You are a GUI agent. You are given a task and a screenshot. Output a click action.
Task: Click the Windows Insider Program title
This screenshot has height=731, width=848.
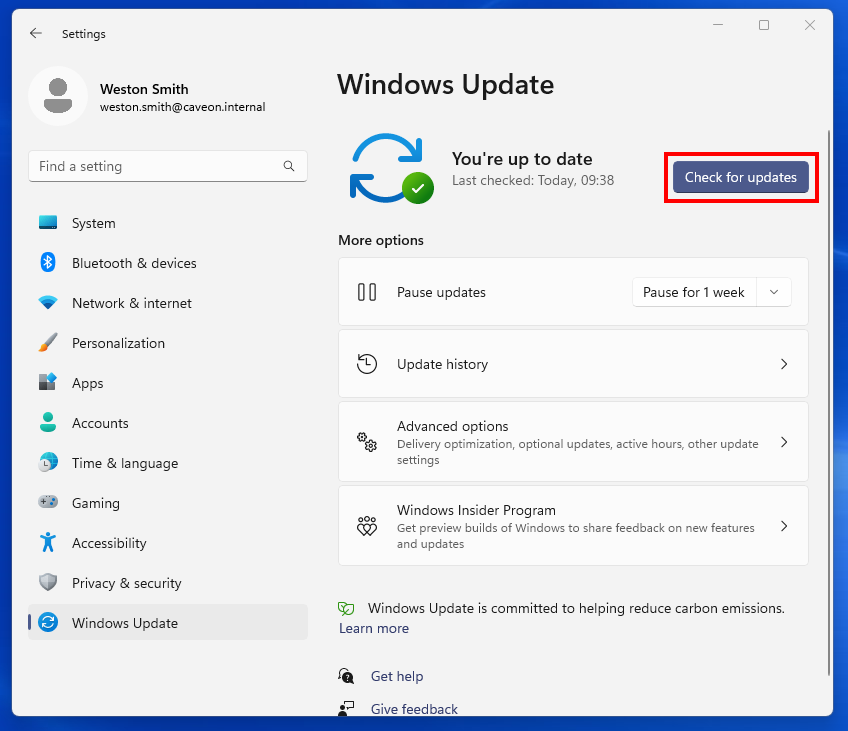(x=476, y=510)
